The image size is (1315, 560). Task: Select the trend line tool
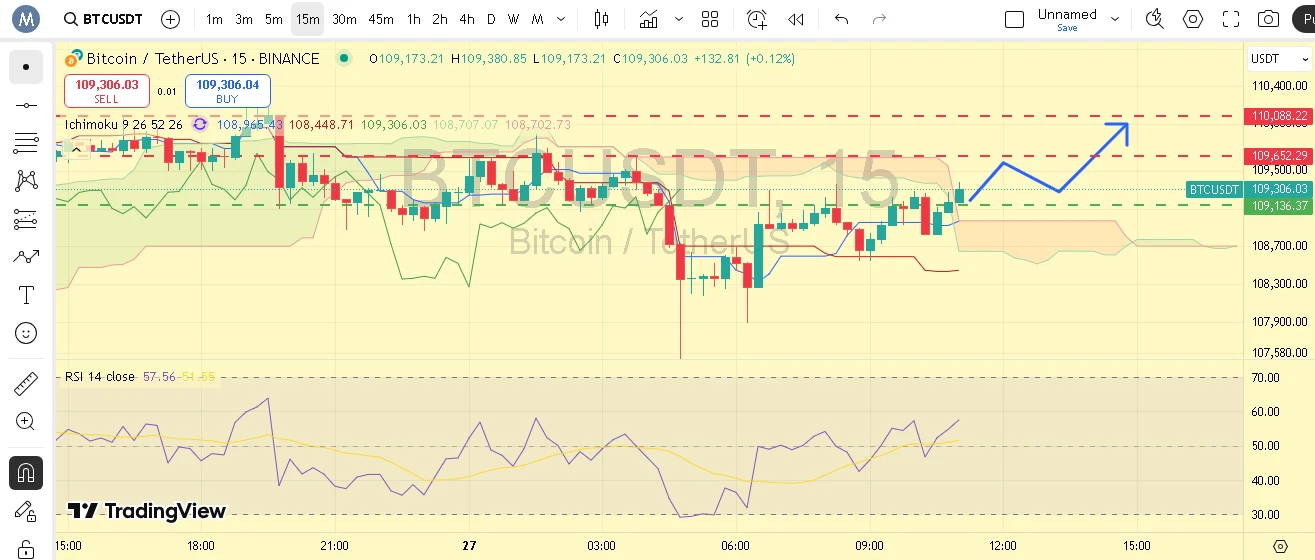26,105
